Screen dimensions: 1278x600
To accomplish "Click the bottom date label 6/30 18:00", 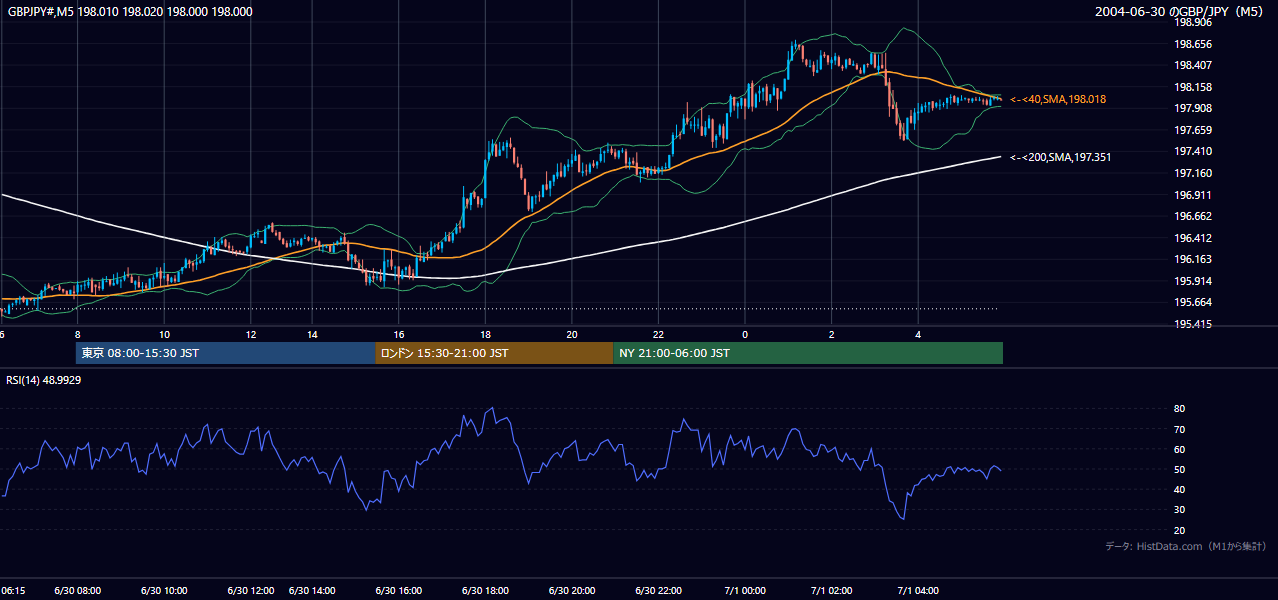I will click(485, 590).
